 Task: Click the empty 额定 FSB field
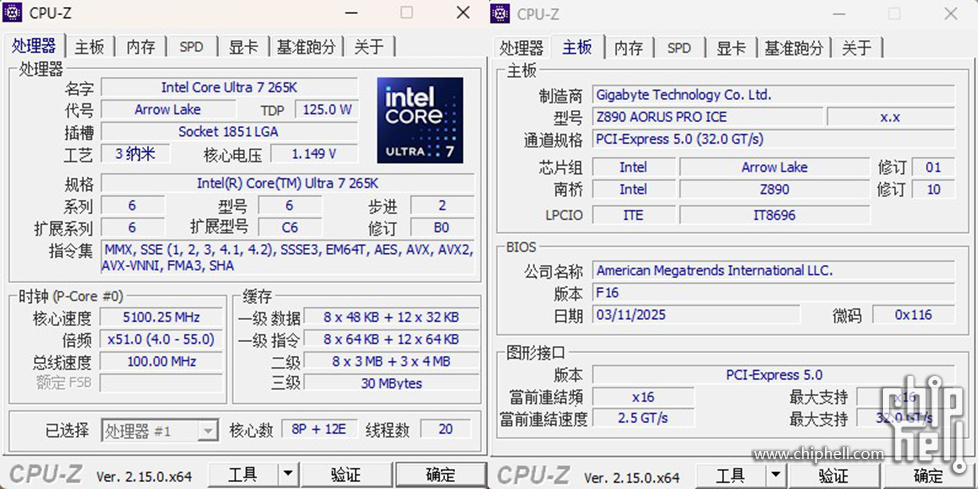pos(161,383)
